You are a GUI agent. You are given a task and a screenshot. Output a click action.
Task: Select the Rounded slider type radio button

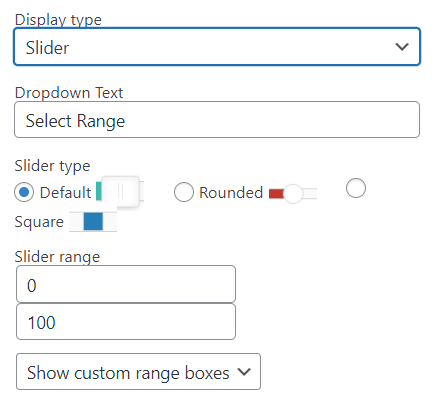pos(184,192)
